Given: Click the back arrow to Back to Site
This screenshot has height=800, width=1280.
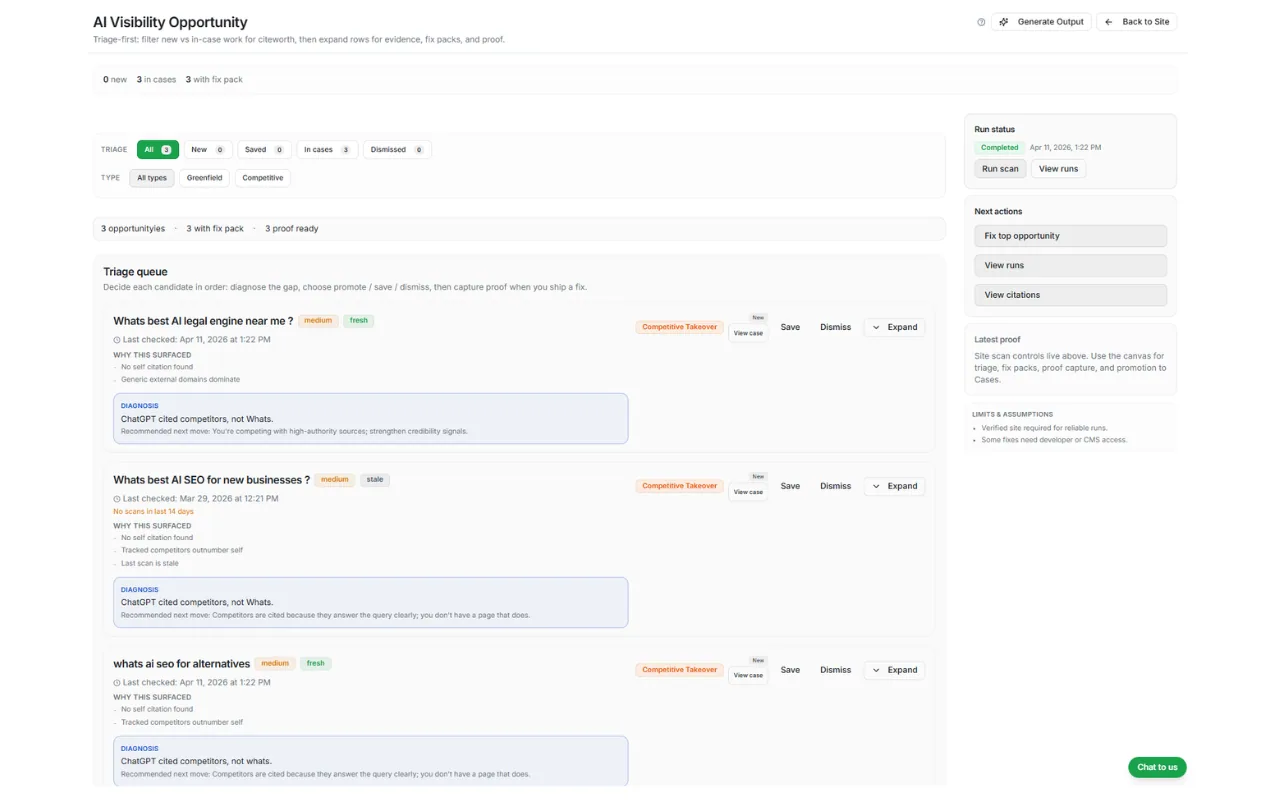Looking at the screenshot, I should pyautogui.click(x=1108, y=22).
